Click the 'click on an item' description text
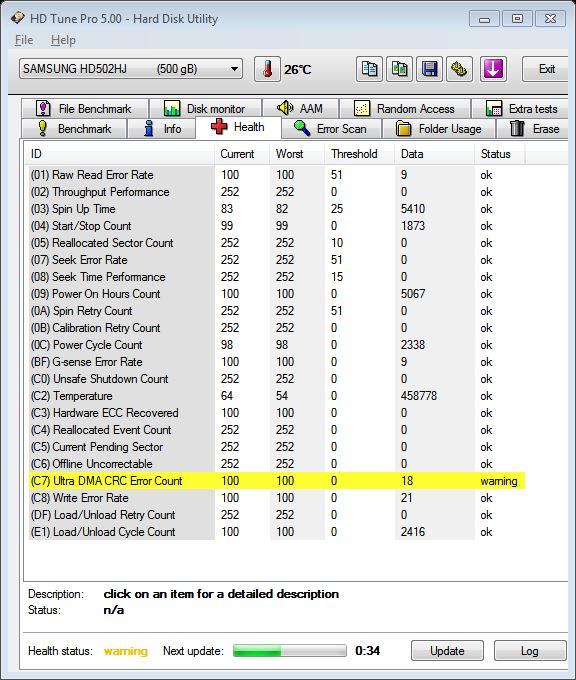The width and height of the screenshot is (576, 680). pos(221,594)
